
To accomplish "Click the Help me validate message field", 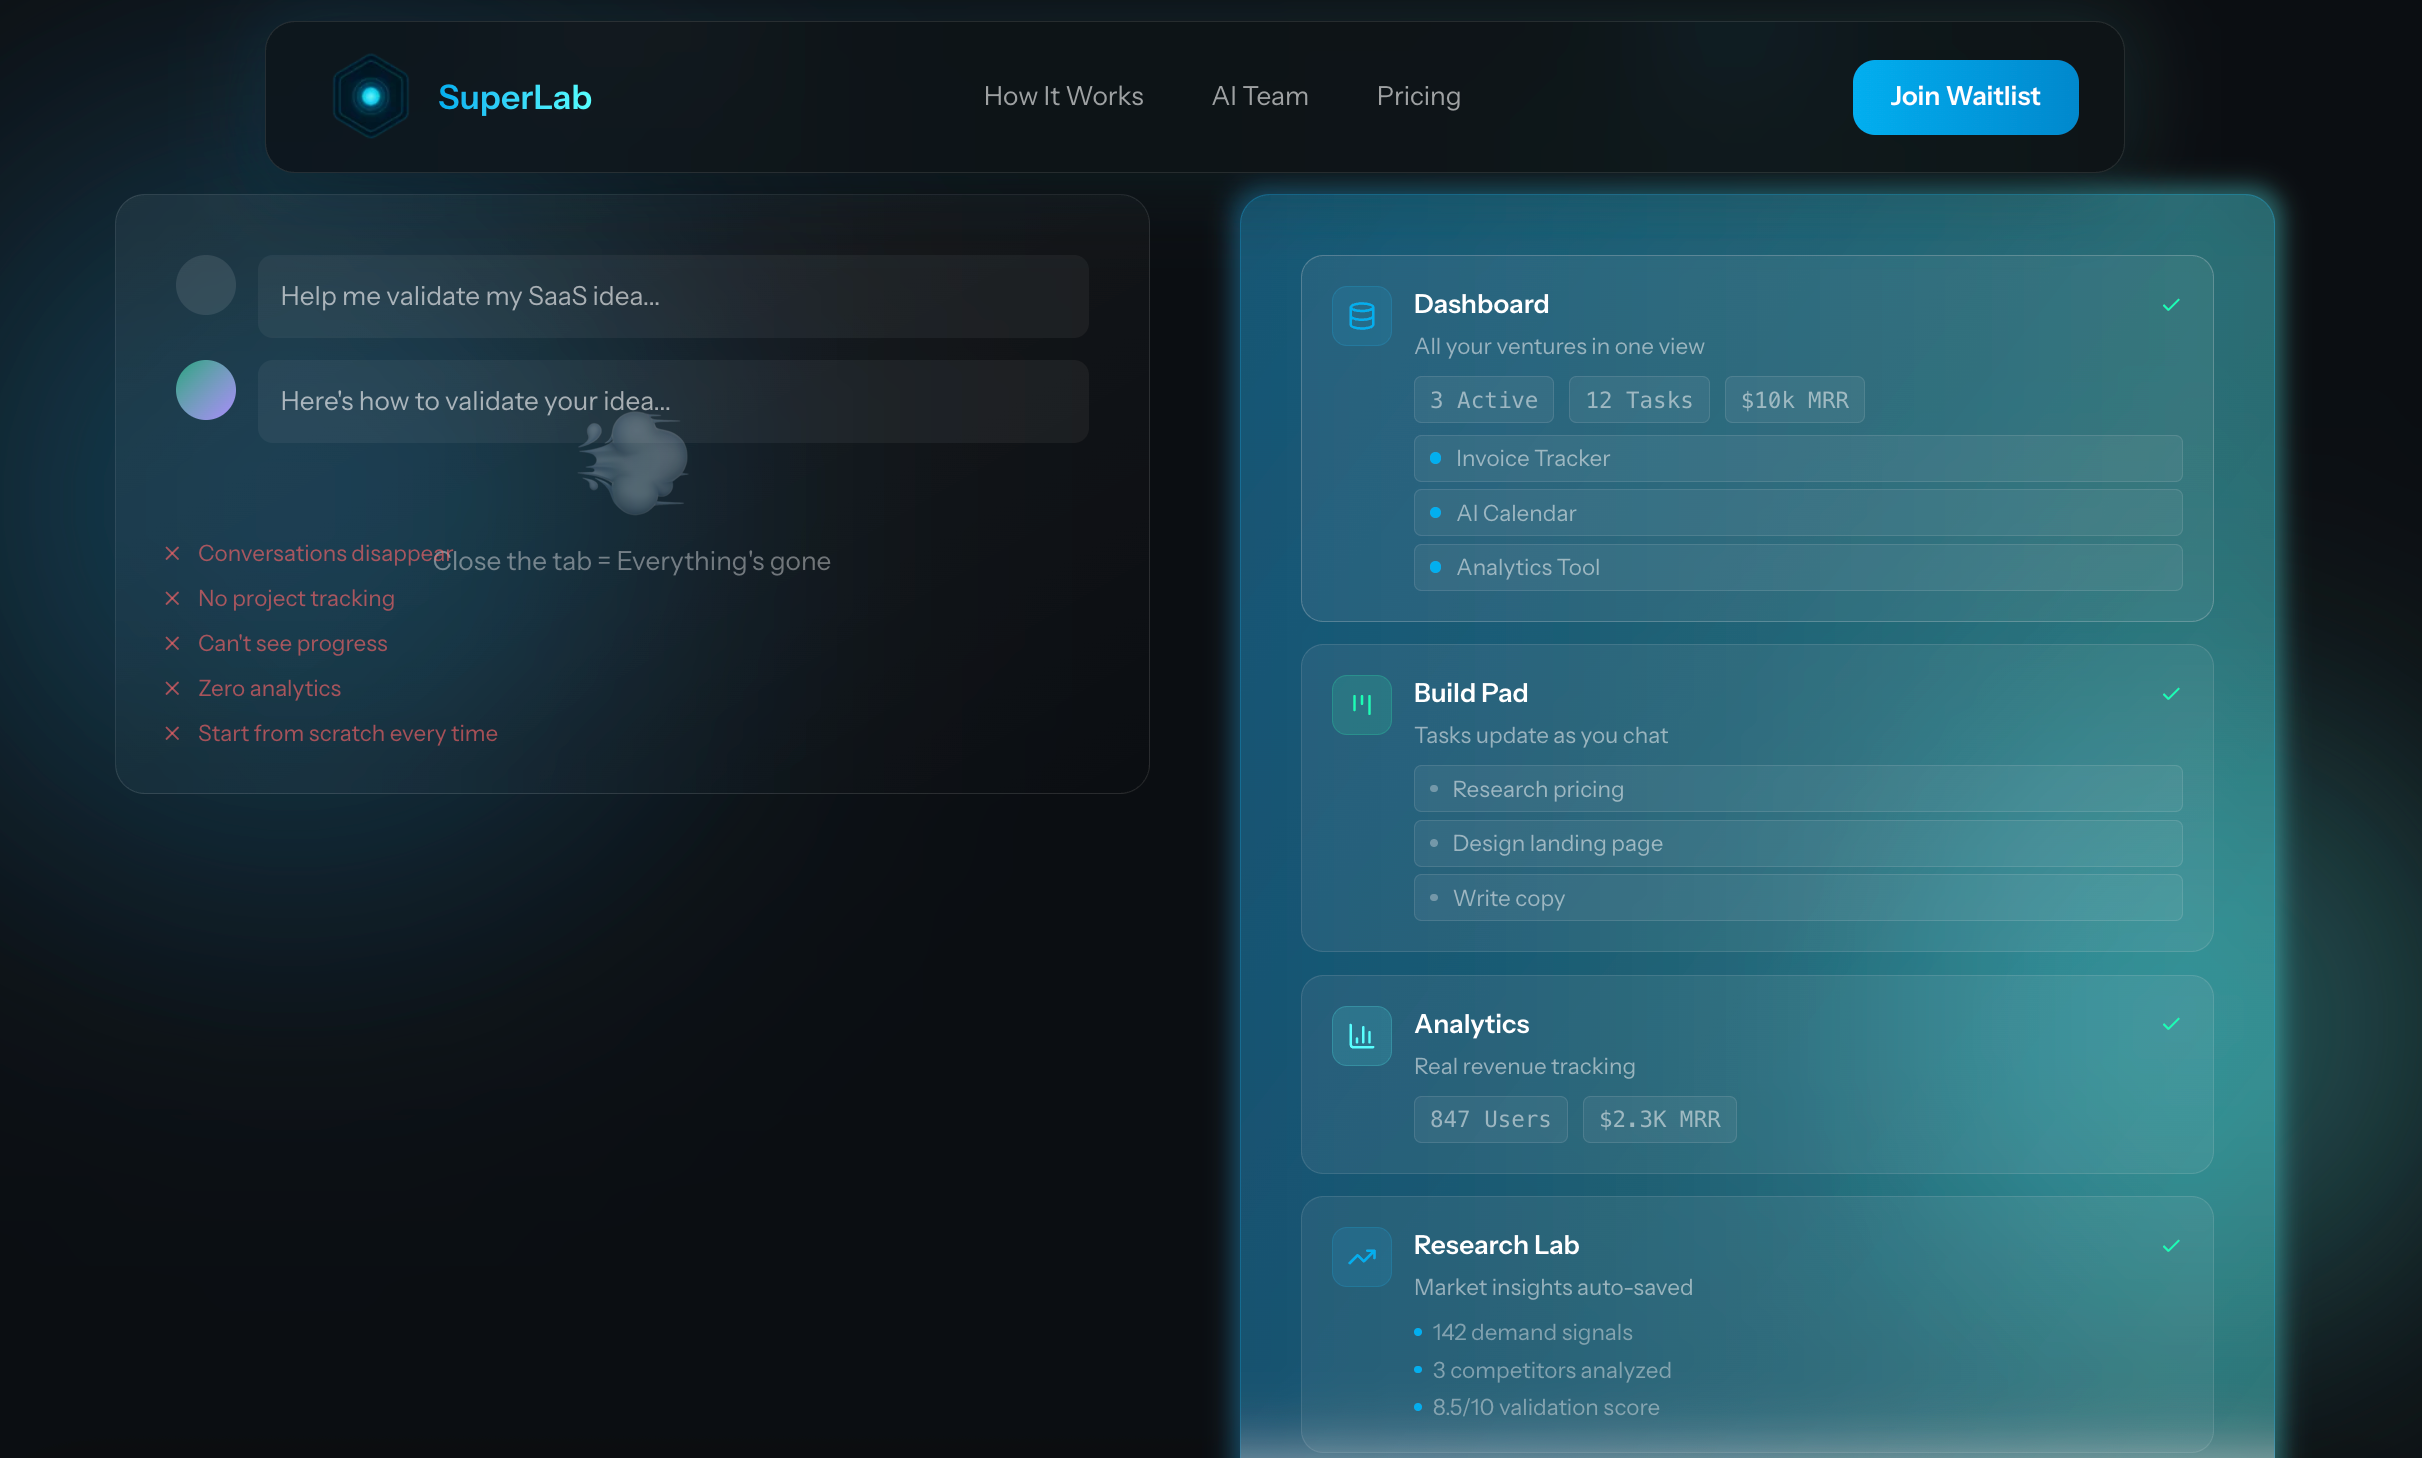I will 672,296.
